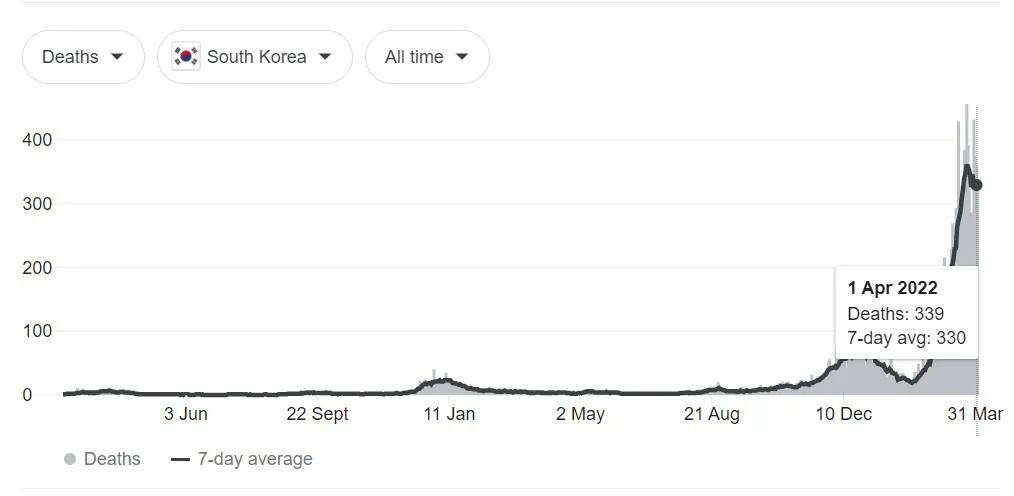Click the grey Deaths legend dot
The height and width of the screenshot is (496, 1014).
[x=70, y=459]
